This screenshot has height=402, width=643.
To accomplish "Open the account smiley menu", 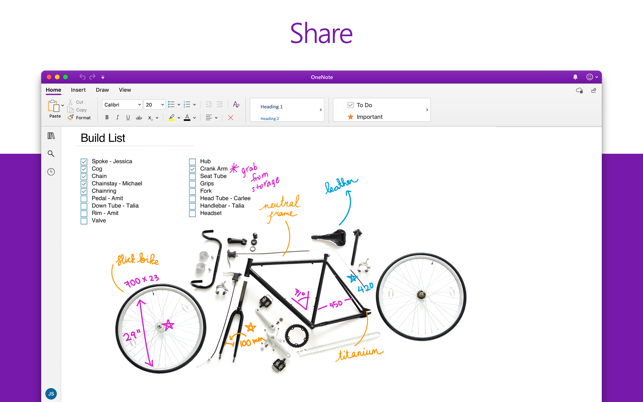I will [x=590, y=77].
